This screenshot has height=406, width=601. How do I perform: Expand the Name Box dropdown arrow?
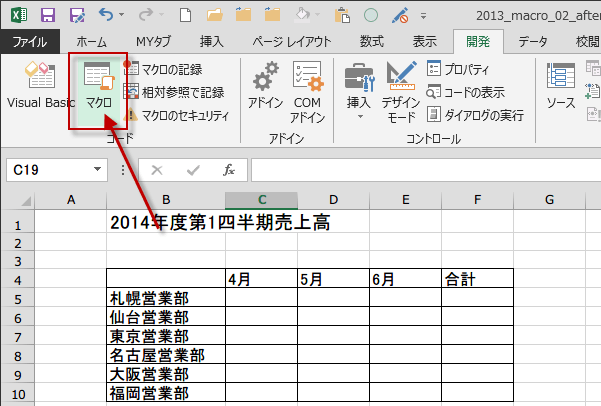pyautogui.click(x=97, y=169)
